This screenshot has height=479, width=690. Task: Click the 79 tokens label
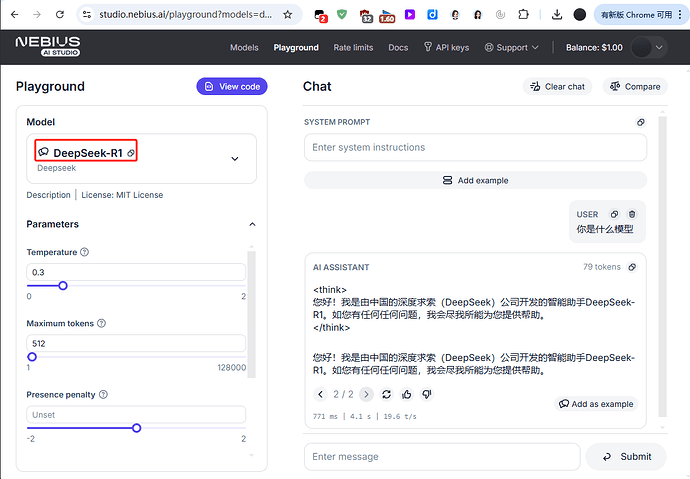point(602,267)
